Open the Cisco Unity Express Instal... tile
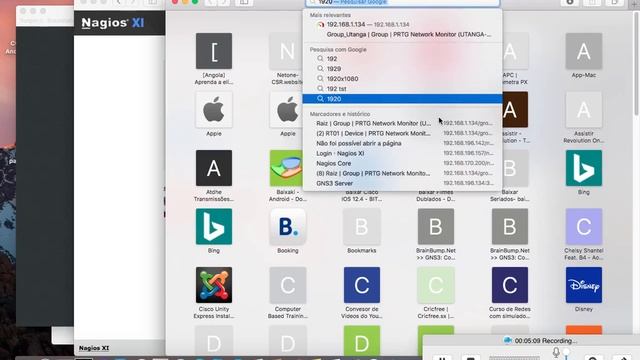The image size is (640, 360). pos(214,285)
